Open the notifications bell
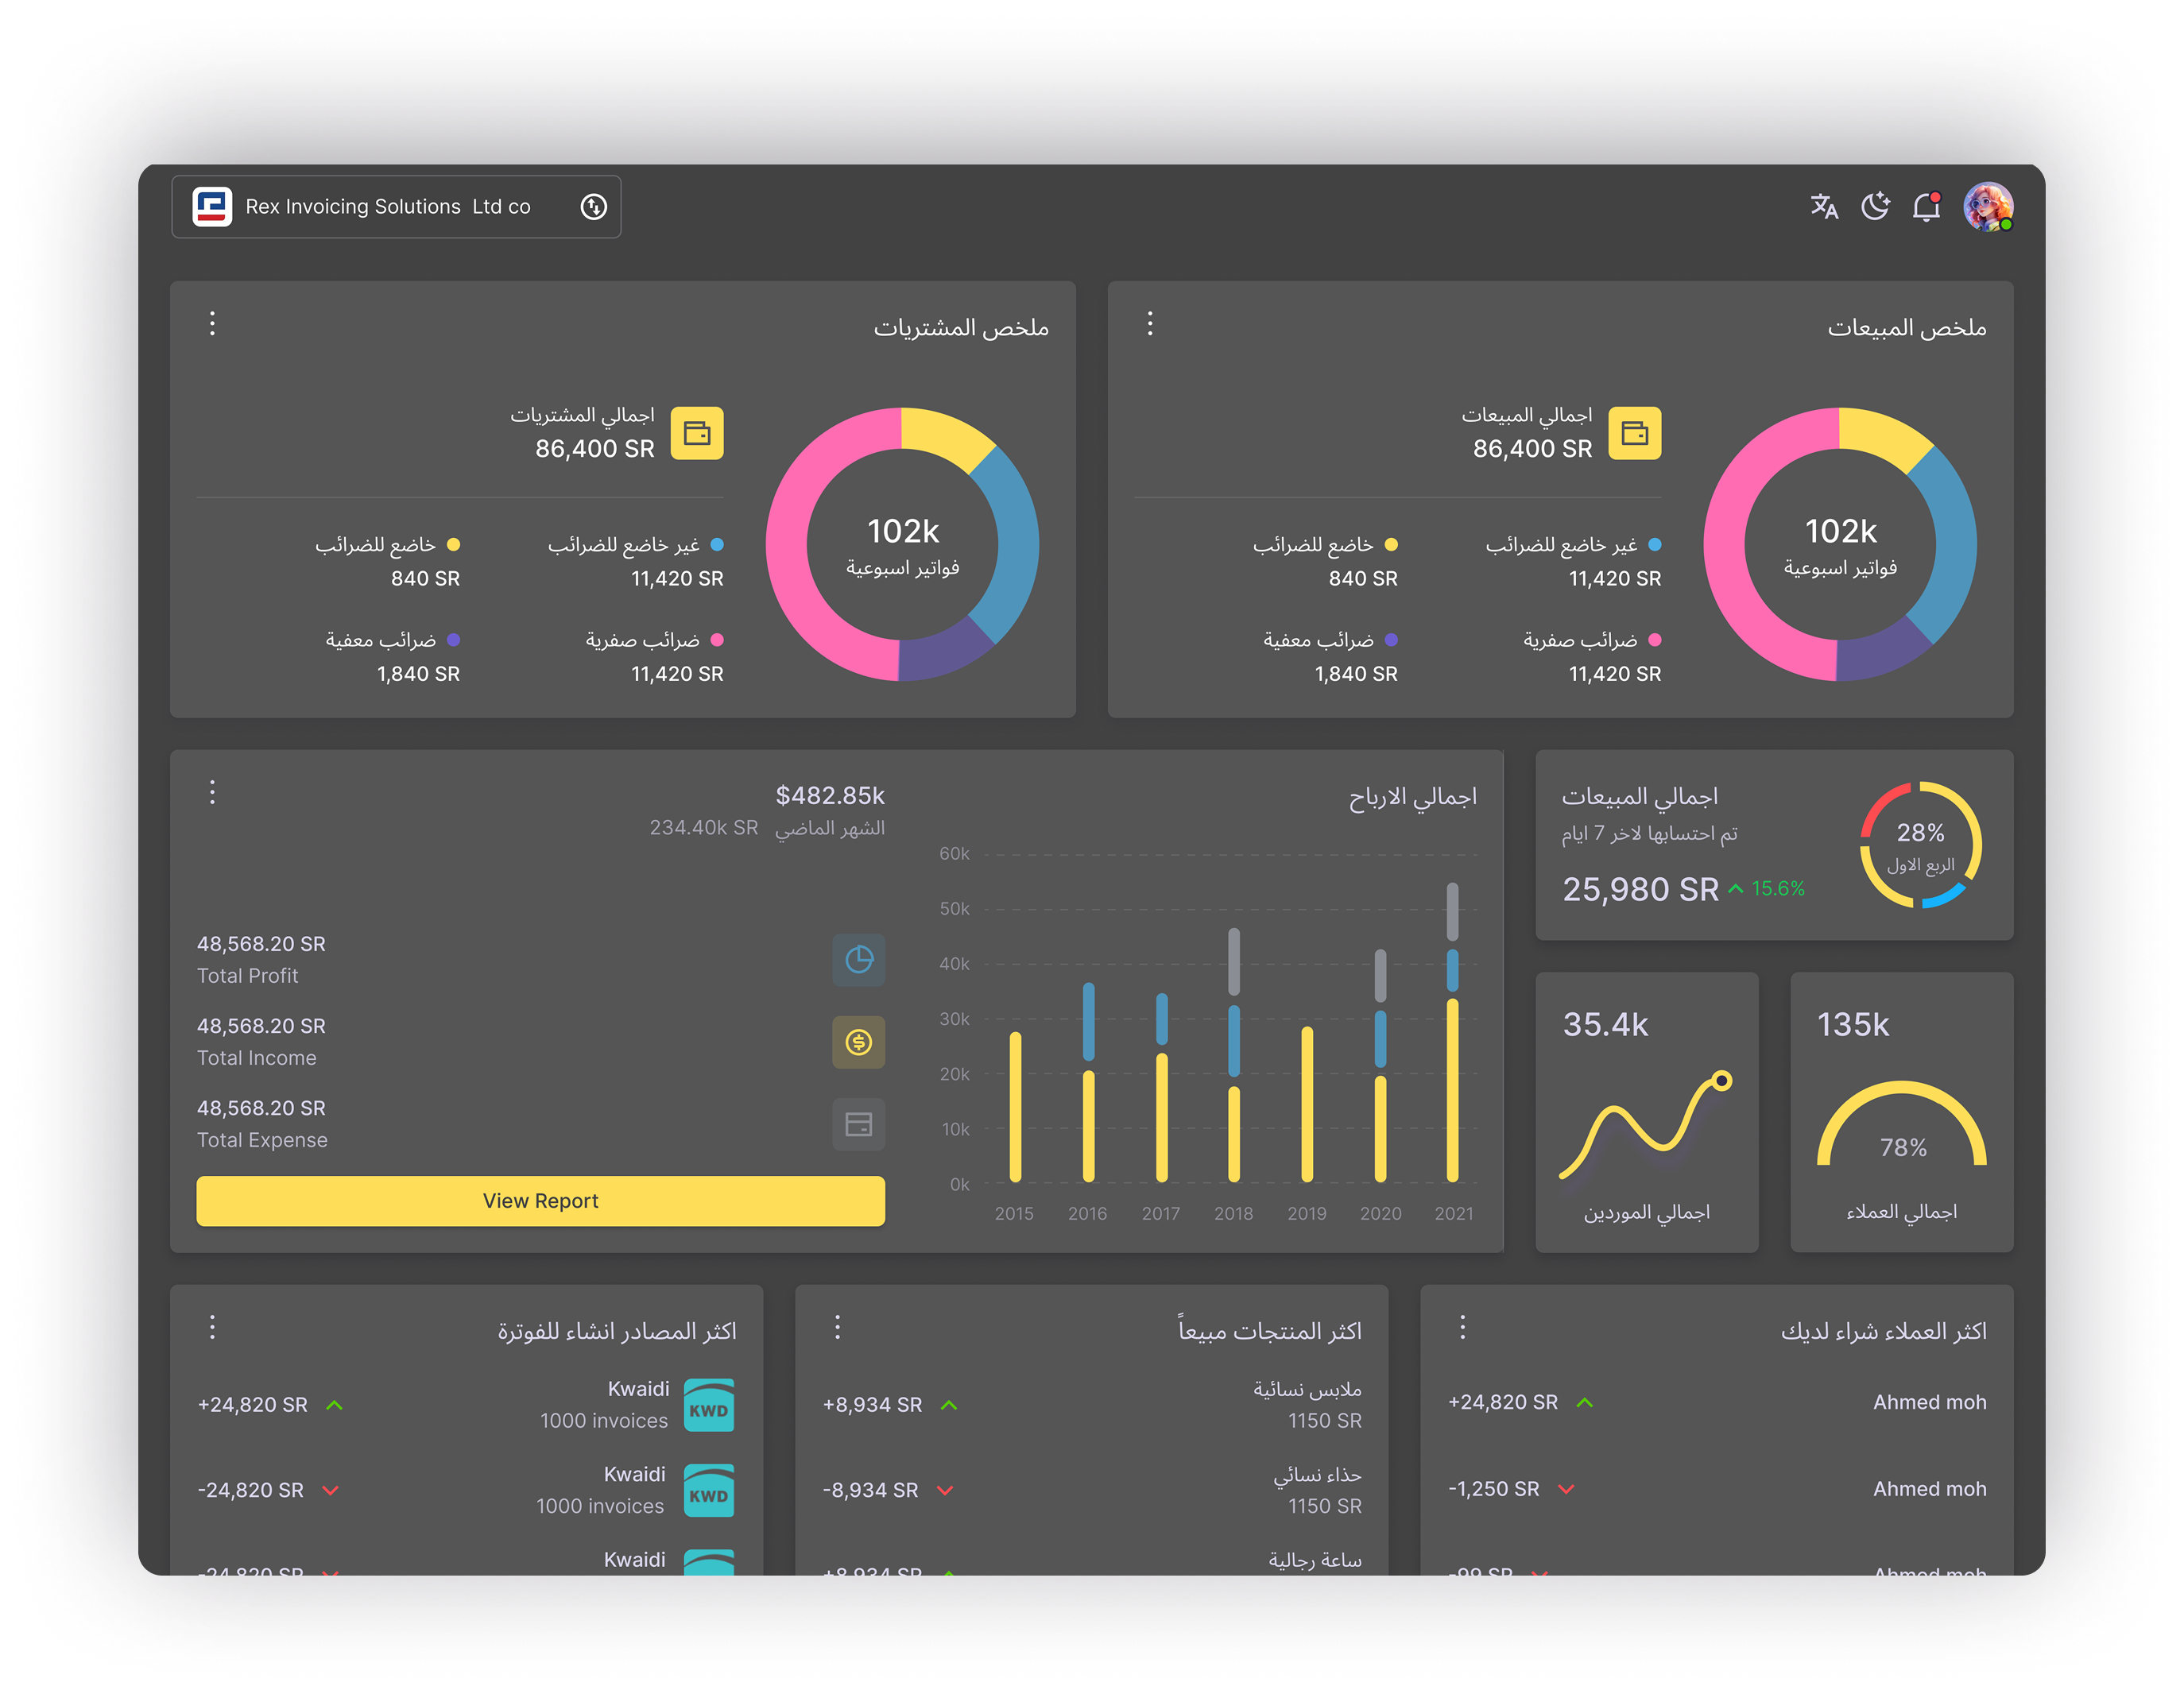The height and width of the screenshot is (1690, 2184). (1926, 207)
